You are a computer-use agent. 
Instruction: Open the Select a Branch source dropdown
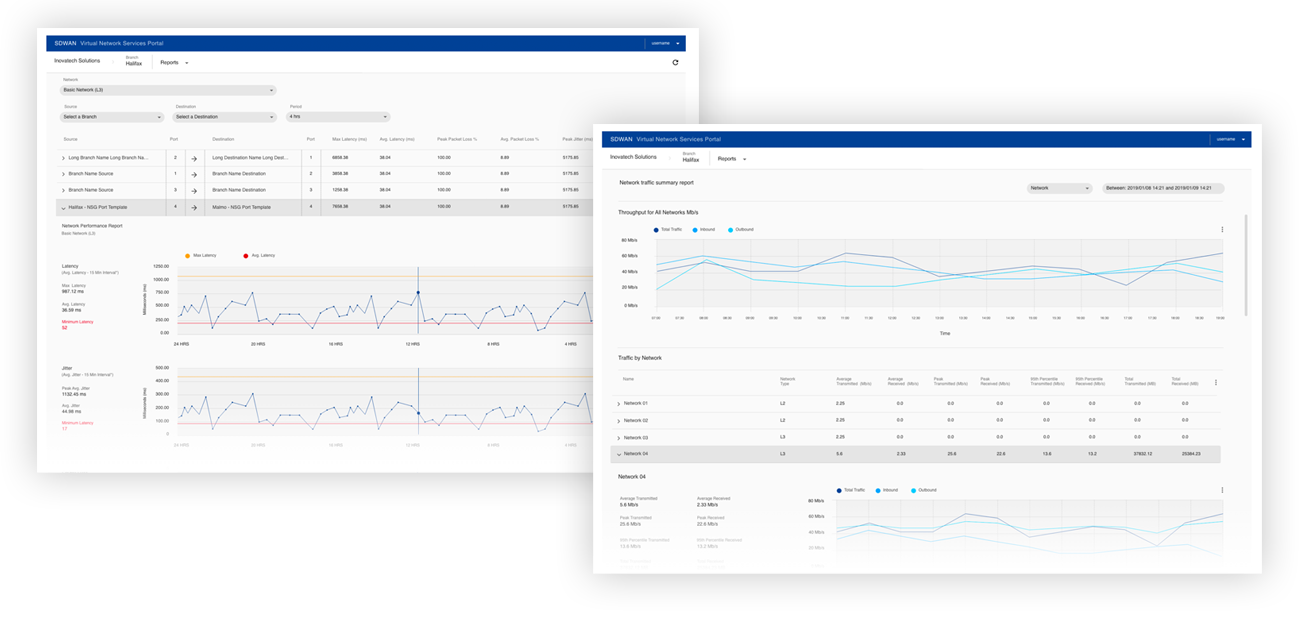(111, 117)
